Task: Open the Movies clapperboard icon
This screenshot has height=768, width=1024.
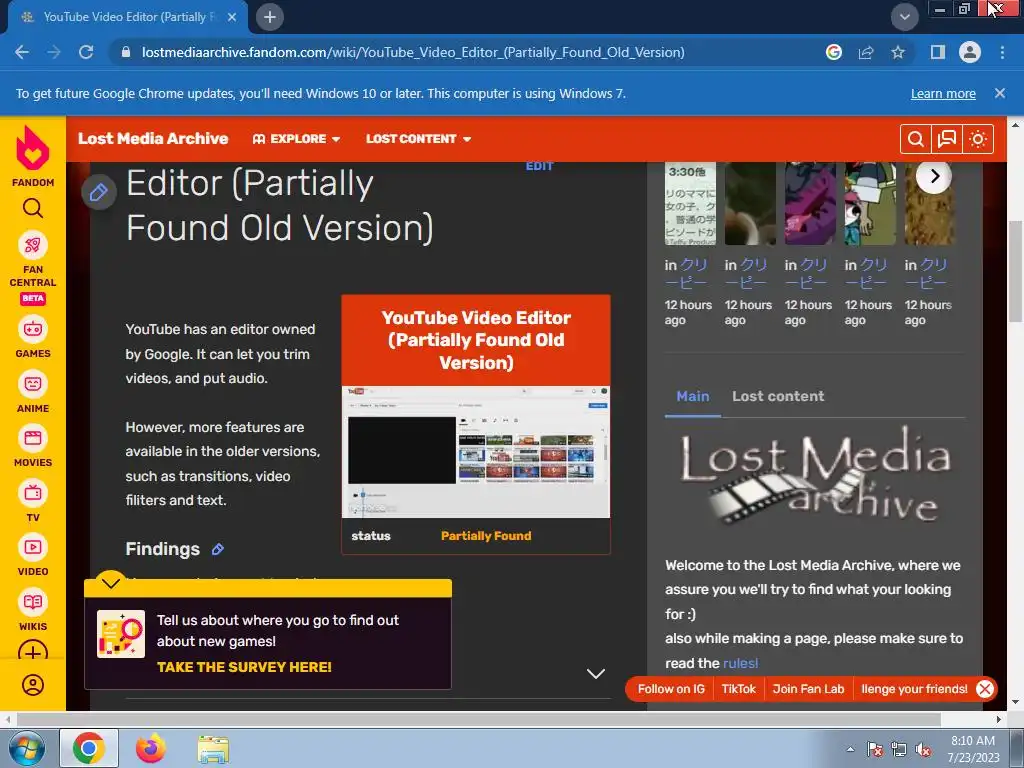Action: click(33, 438)
